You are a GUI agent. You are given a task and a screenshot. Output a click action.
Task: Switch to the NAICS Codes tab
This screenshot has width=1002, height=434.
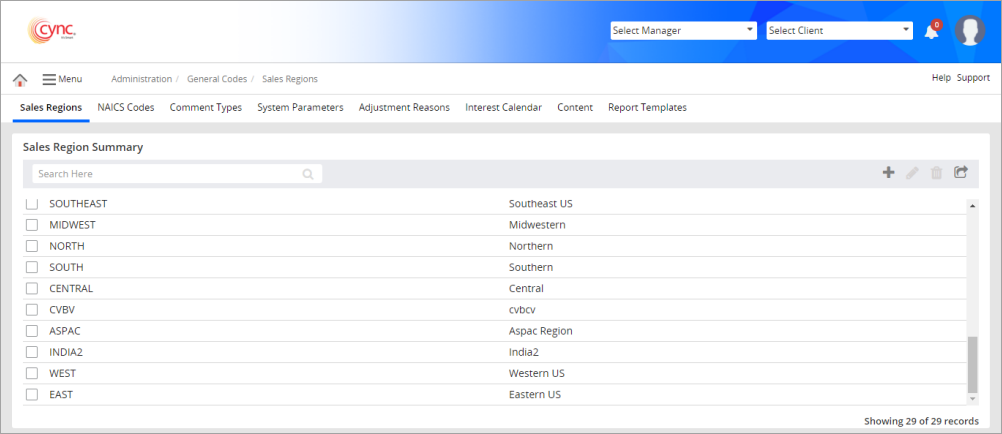(x=126, y=107)
